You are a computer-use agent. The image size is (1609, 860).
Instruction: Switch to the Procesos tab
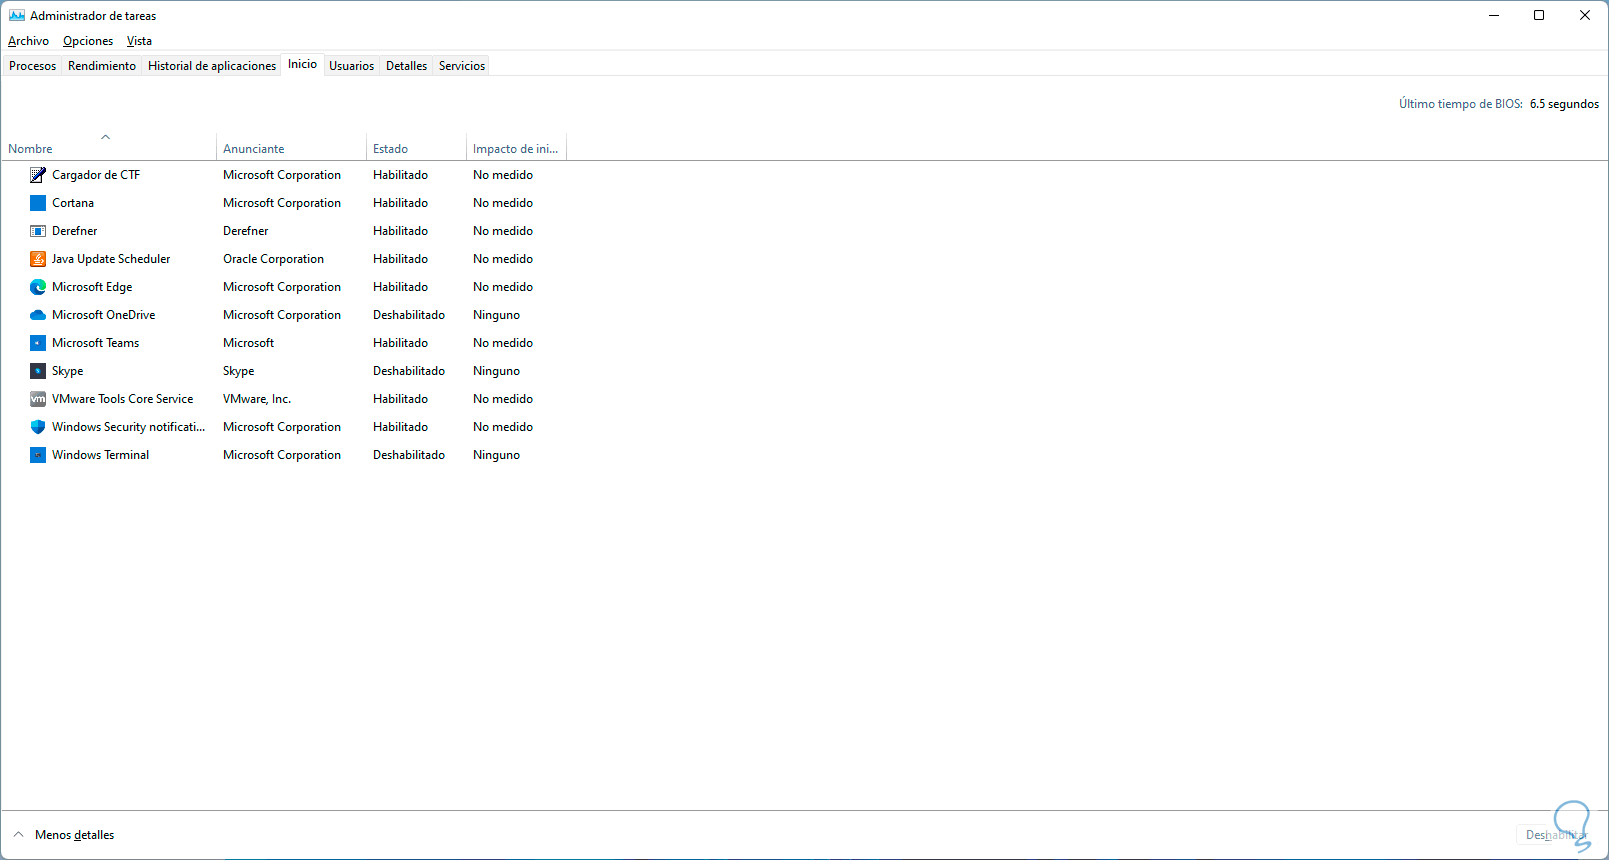[x=33, y=66]
